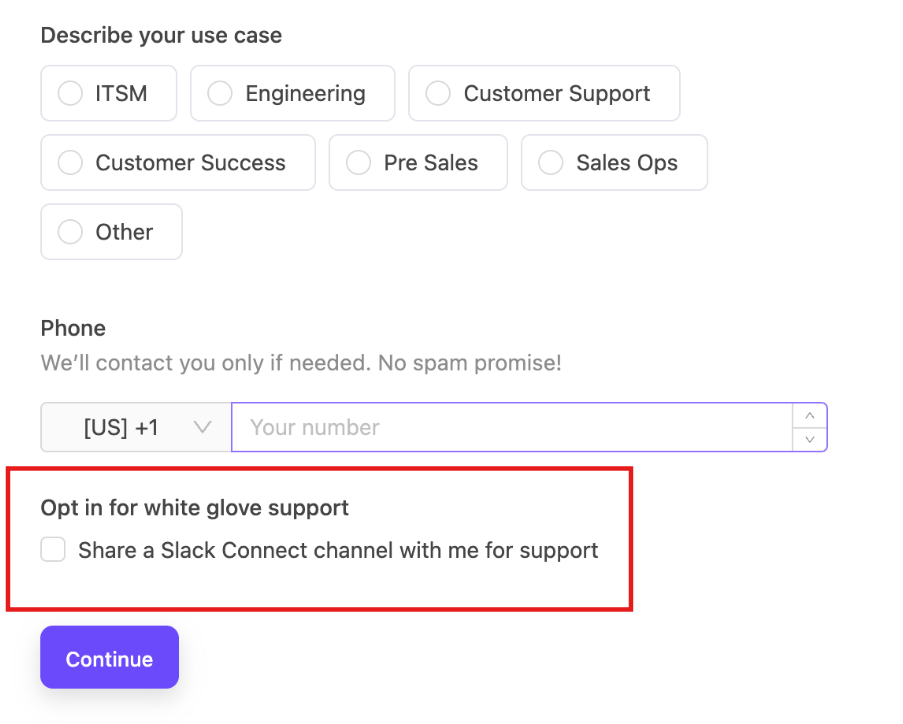This screenshot has width=903, height=724.
Task: Select the Customer Support use case
Action: pos(543,93)
